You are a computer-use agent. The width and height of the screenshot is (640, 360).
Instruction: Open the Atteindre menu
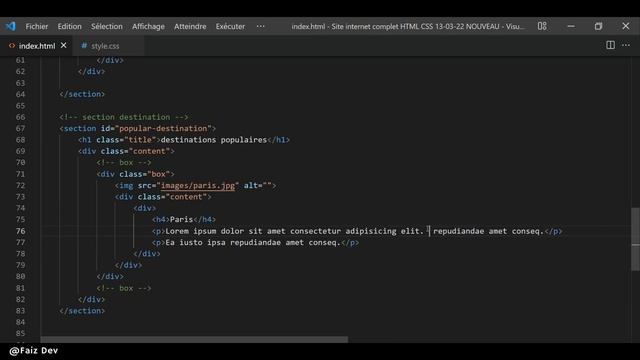tap(190, 26)
